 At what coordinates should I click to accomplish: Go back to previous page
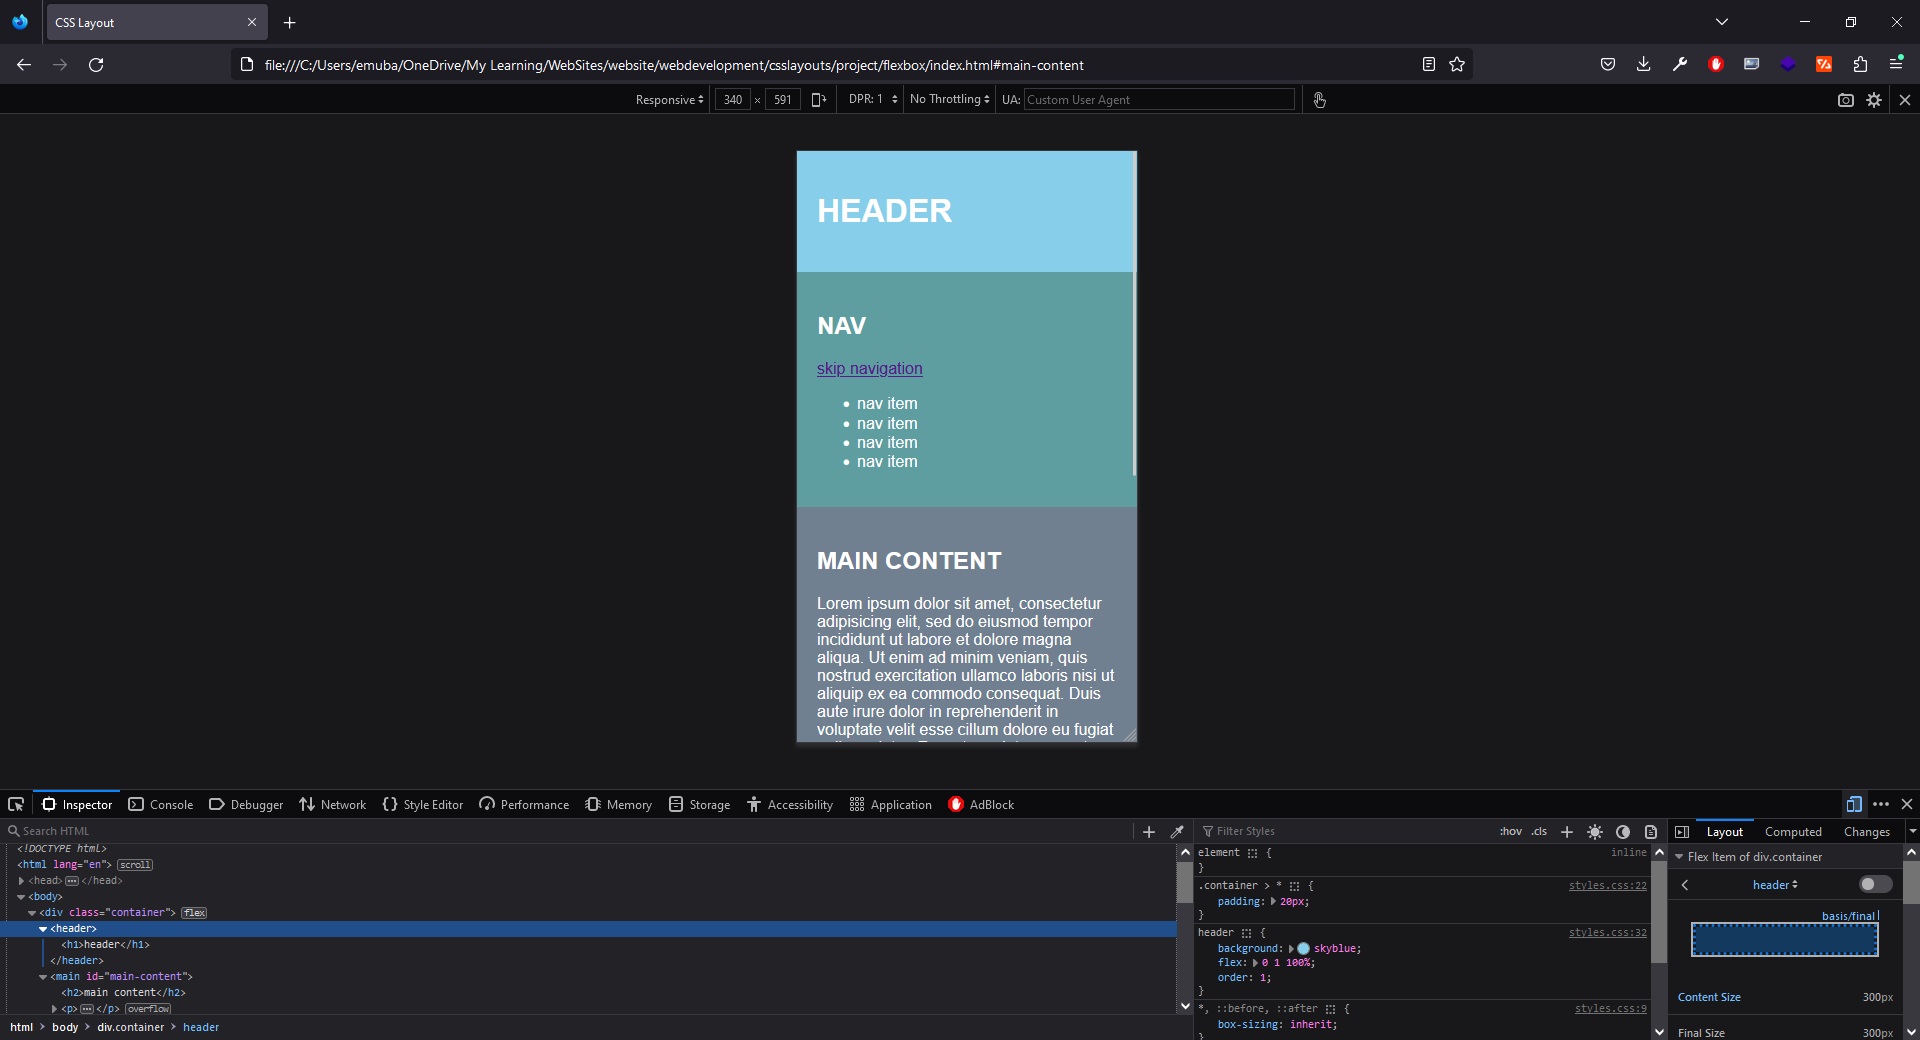pos(24,64)
